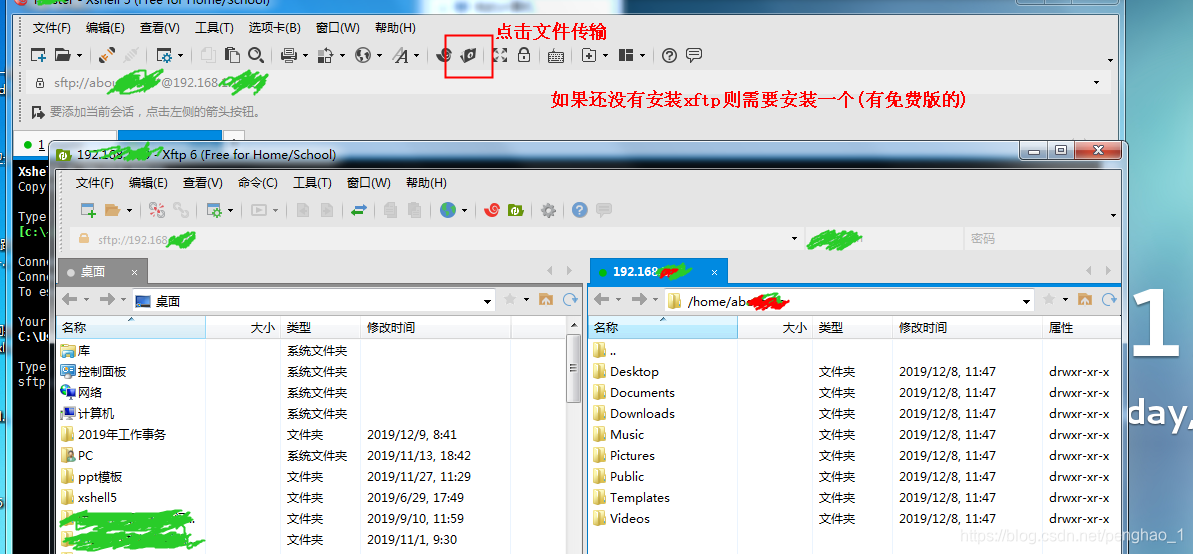Click Xftp's red reconnect icon
This screenshot has width=1193, height=554.
click(157, 210)
